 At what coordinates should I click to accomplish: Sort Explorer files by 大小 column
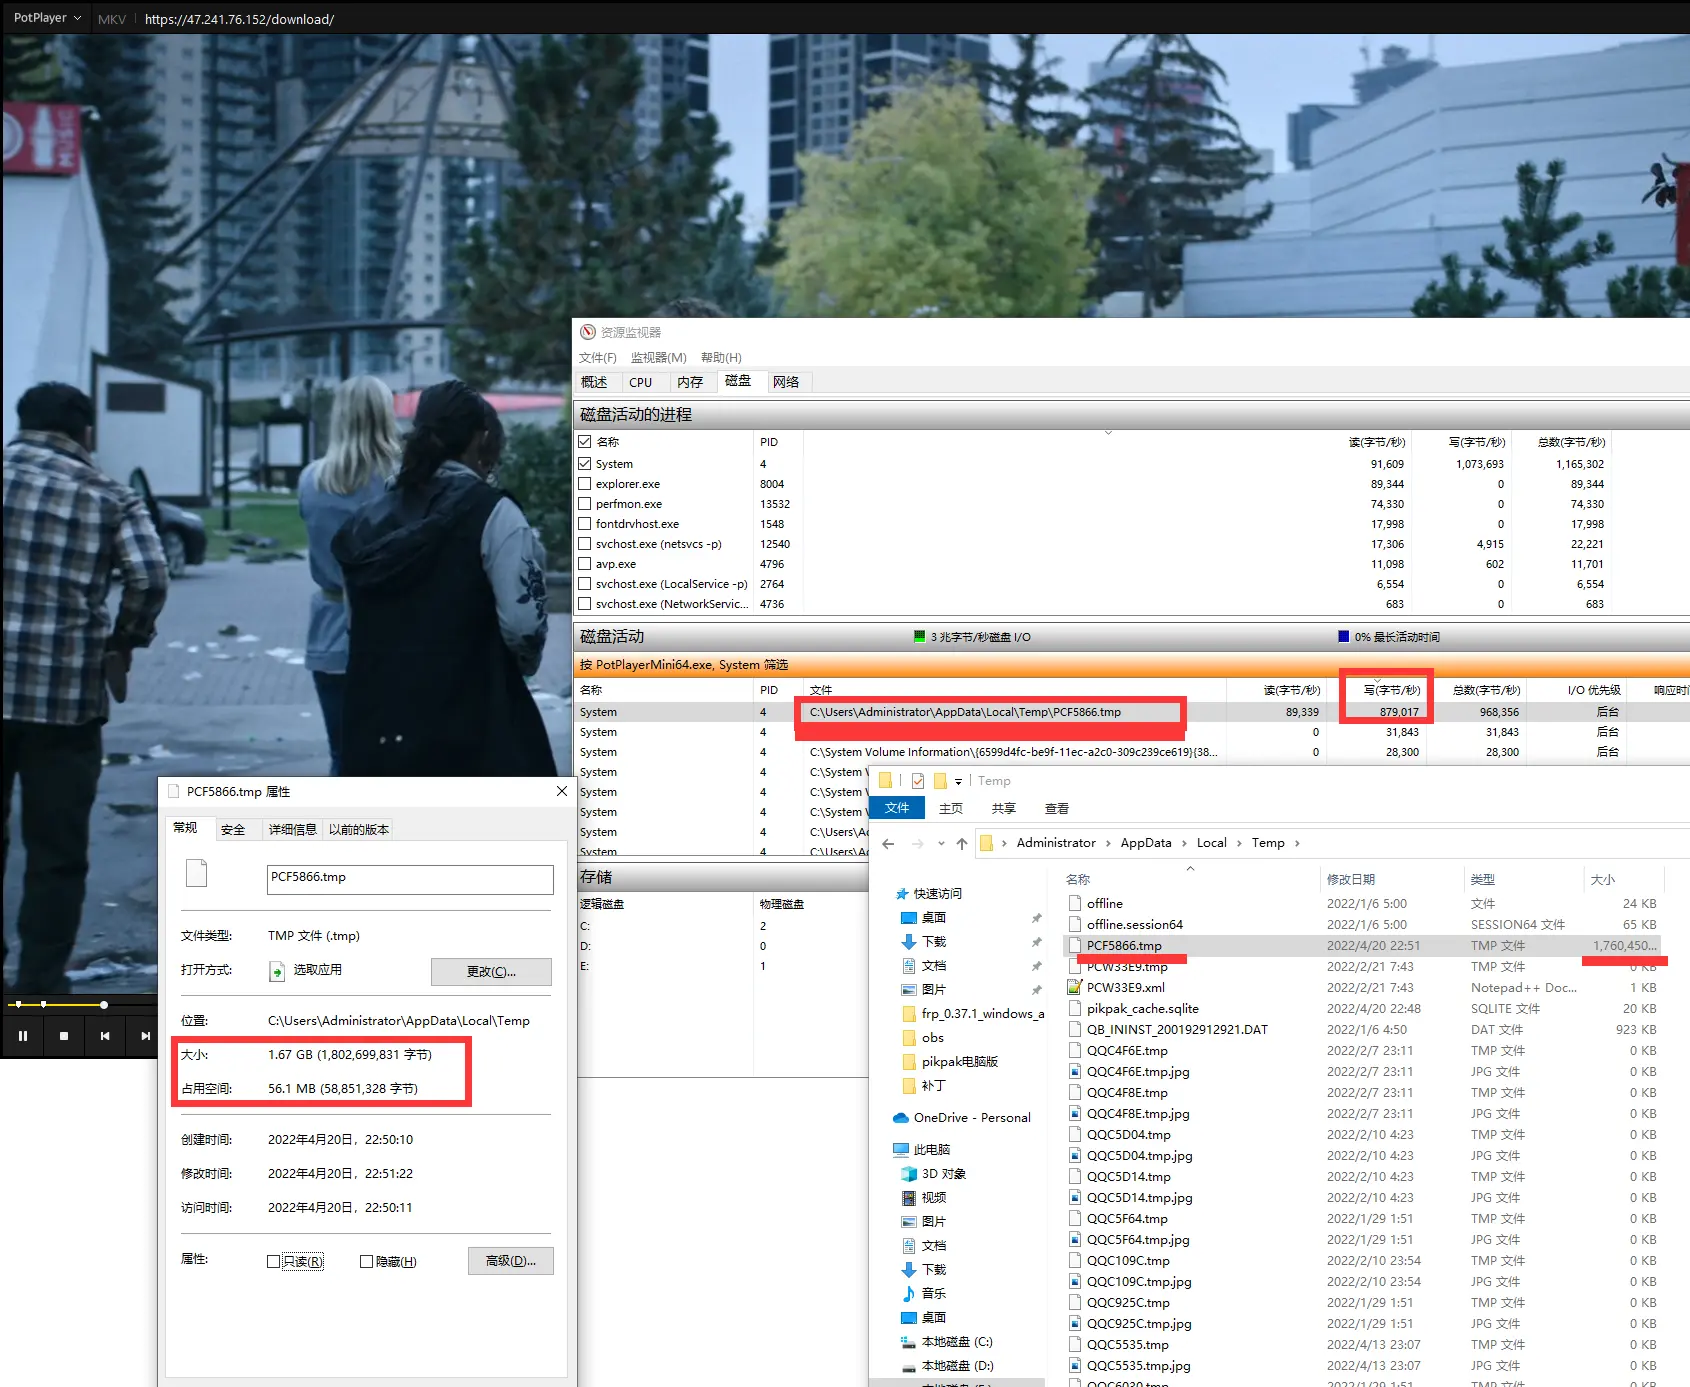click(1603, 880)
